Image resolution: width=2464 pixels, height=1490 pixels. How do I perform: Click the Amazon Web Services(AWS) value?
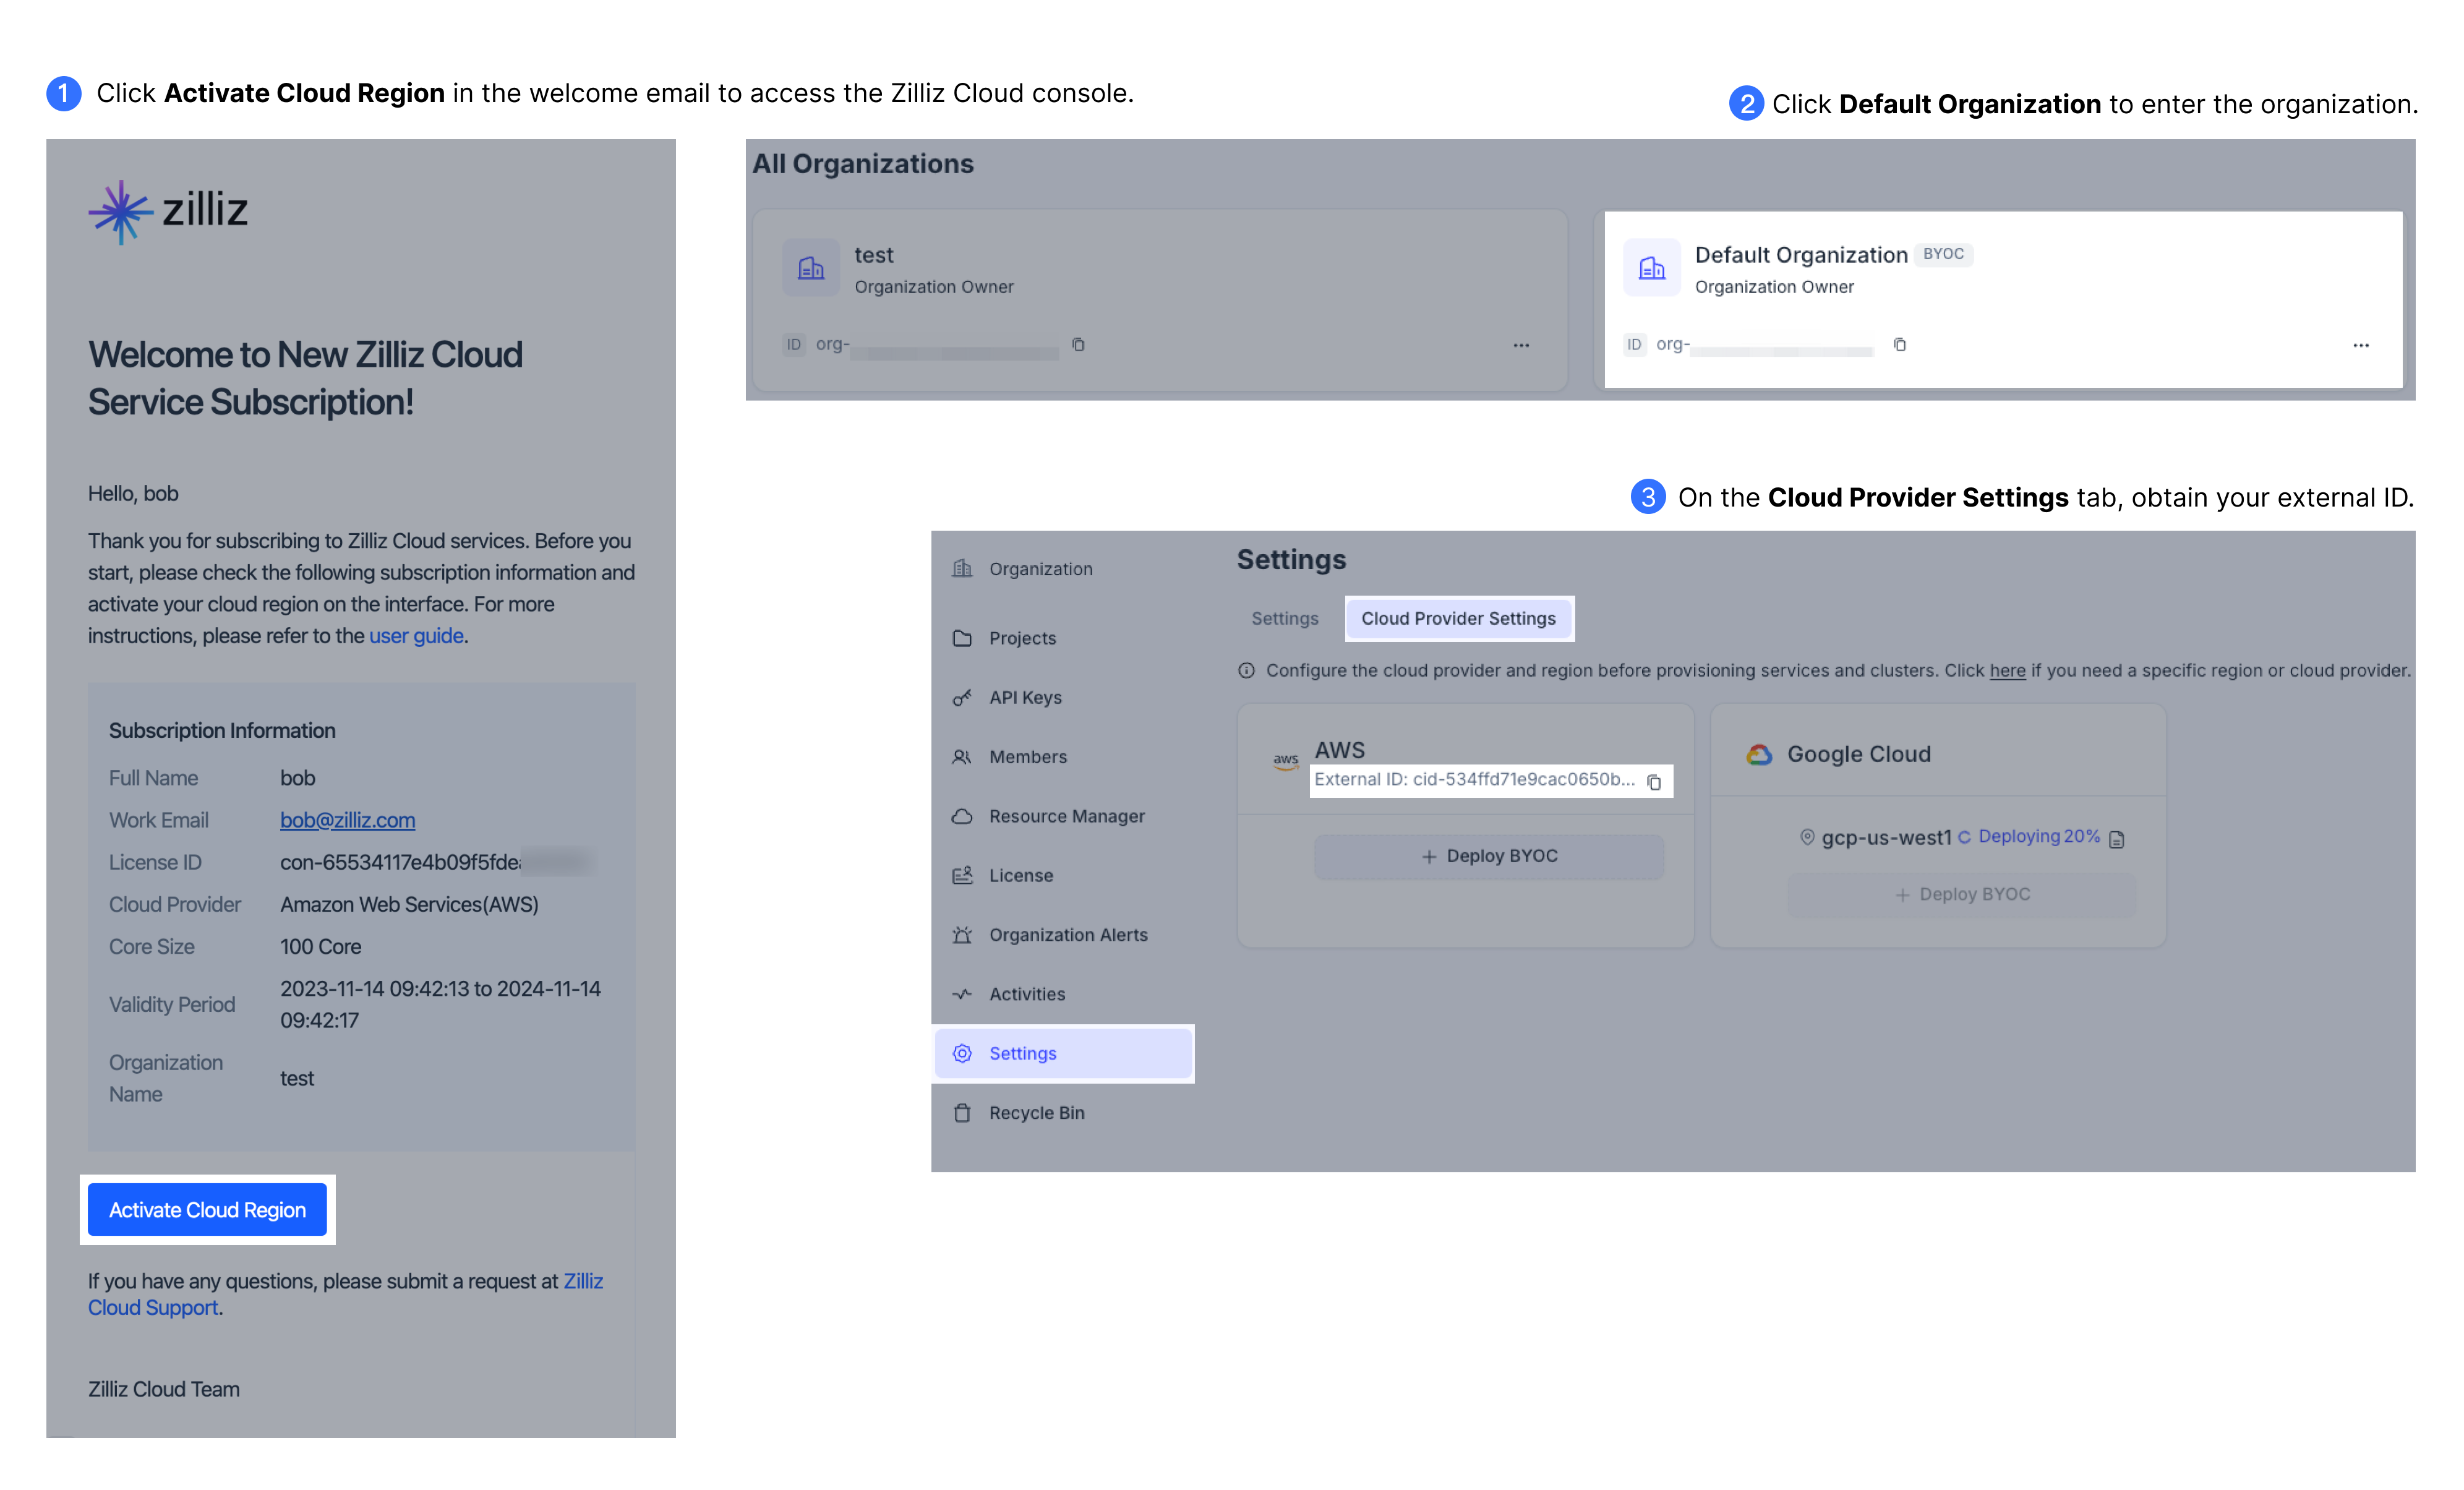pos(409,904)
